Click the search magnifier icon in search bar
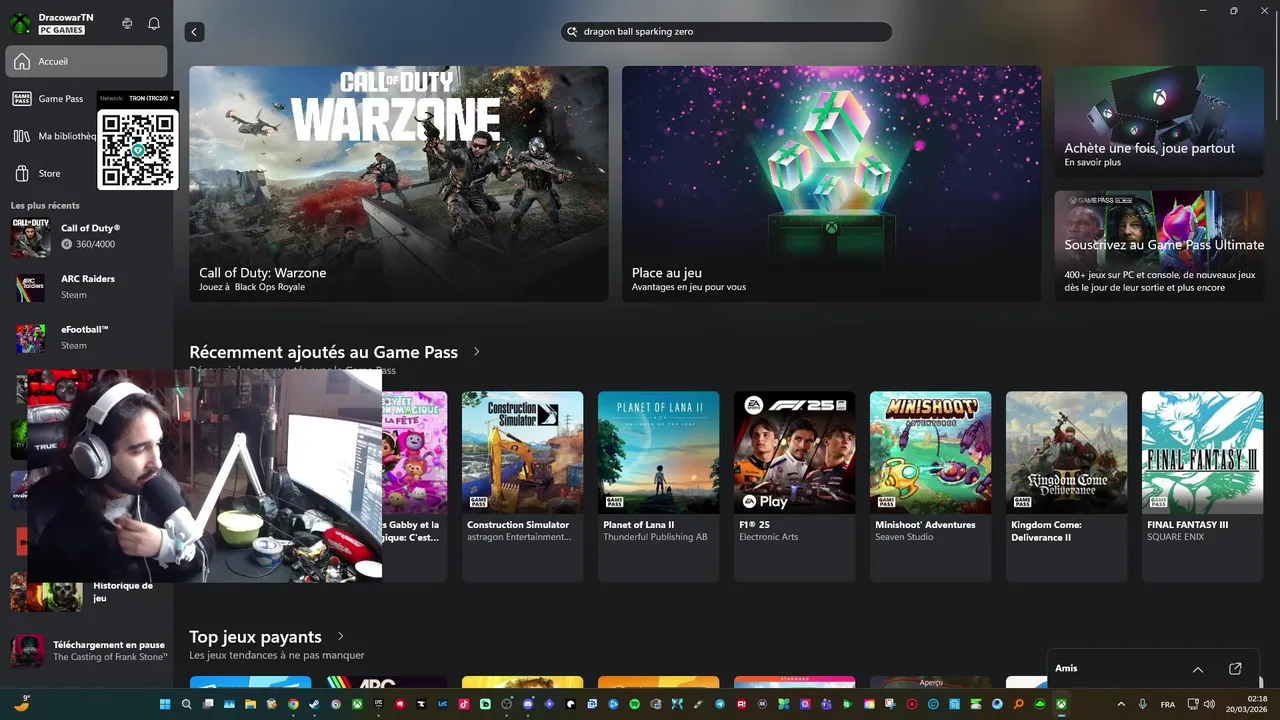This screenshot has height=720, width=1280. 573,32
